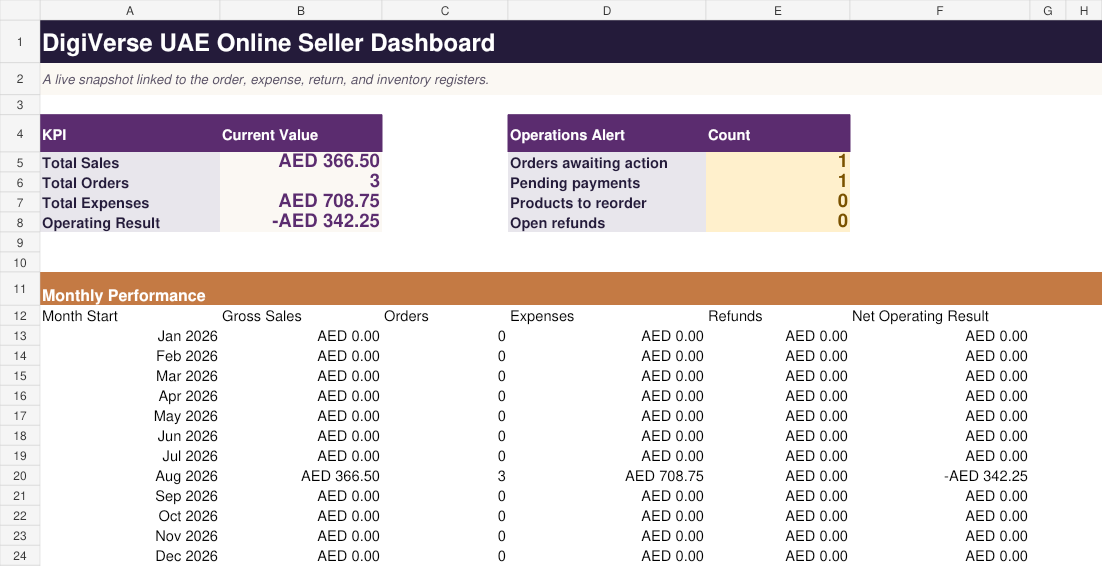The height and width of the screenshot is (566, 1102).
Task: Select the KPI Total Expenses AED 708.75 value
Action: [301, 202]
